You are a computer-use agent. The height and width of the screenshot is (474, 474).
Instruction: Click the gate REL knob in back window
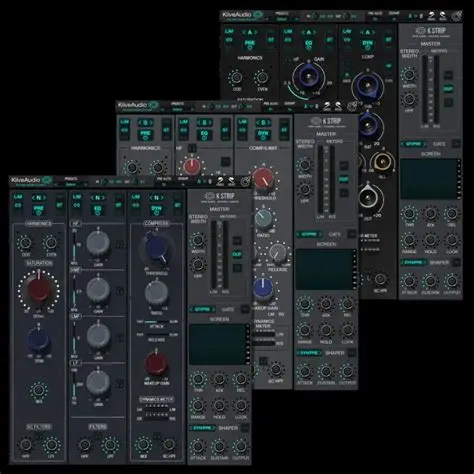point(452,213)
